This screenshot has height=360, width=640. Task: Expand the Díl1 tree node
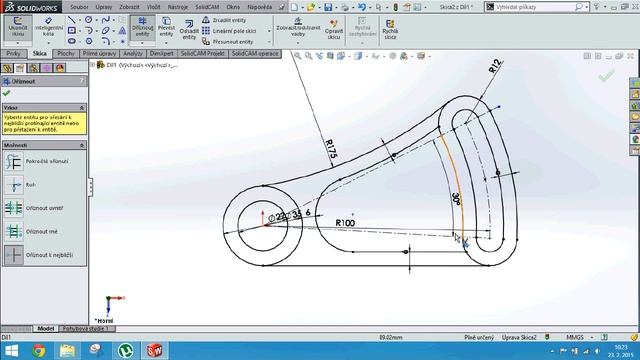tap(93, 64)
